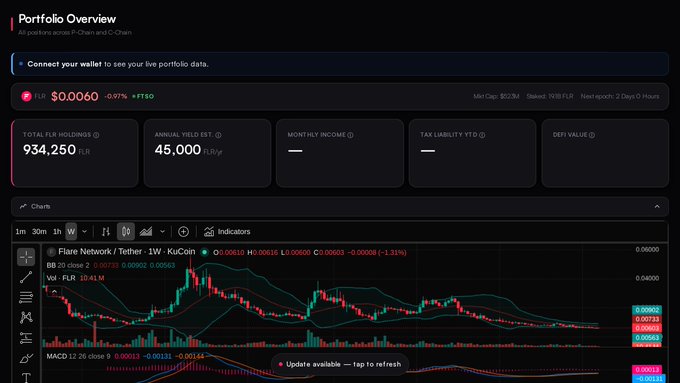Screen dimensions: 680x383
Task: Click the FTSO price source badge
Action: (143, 96)
